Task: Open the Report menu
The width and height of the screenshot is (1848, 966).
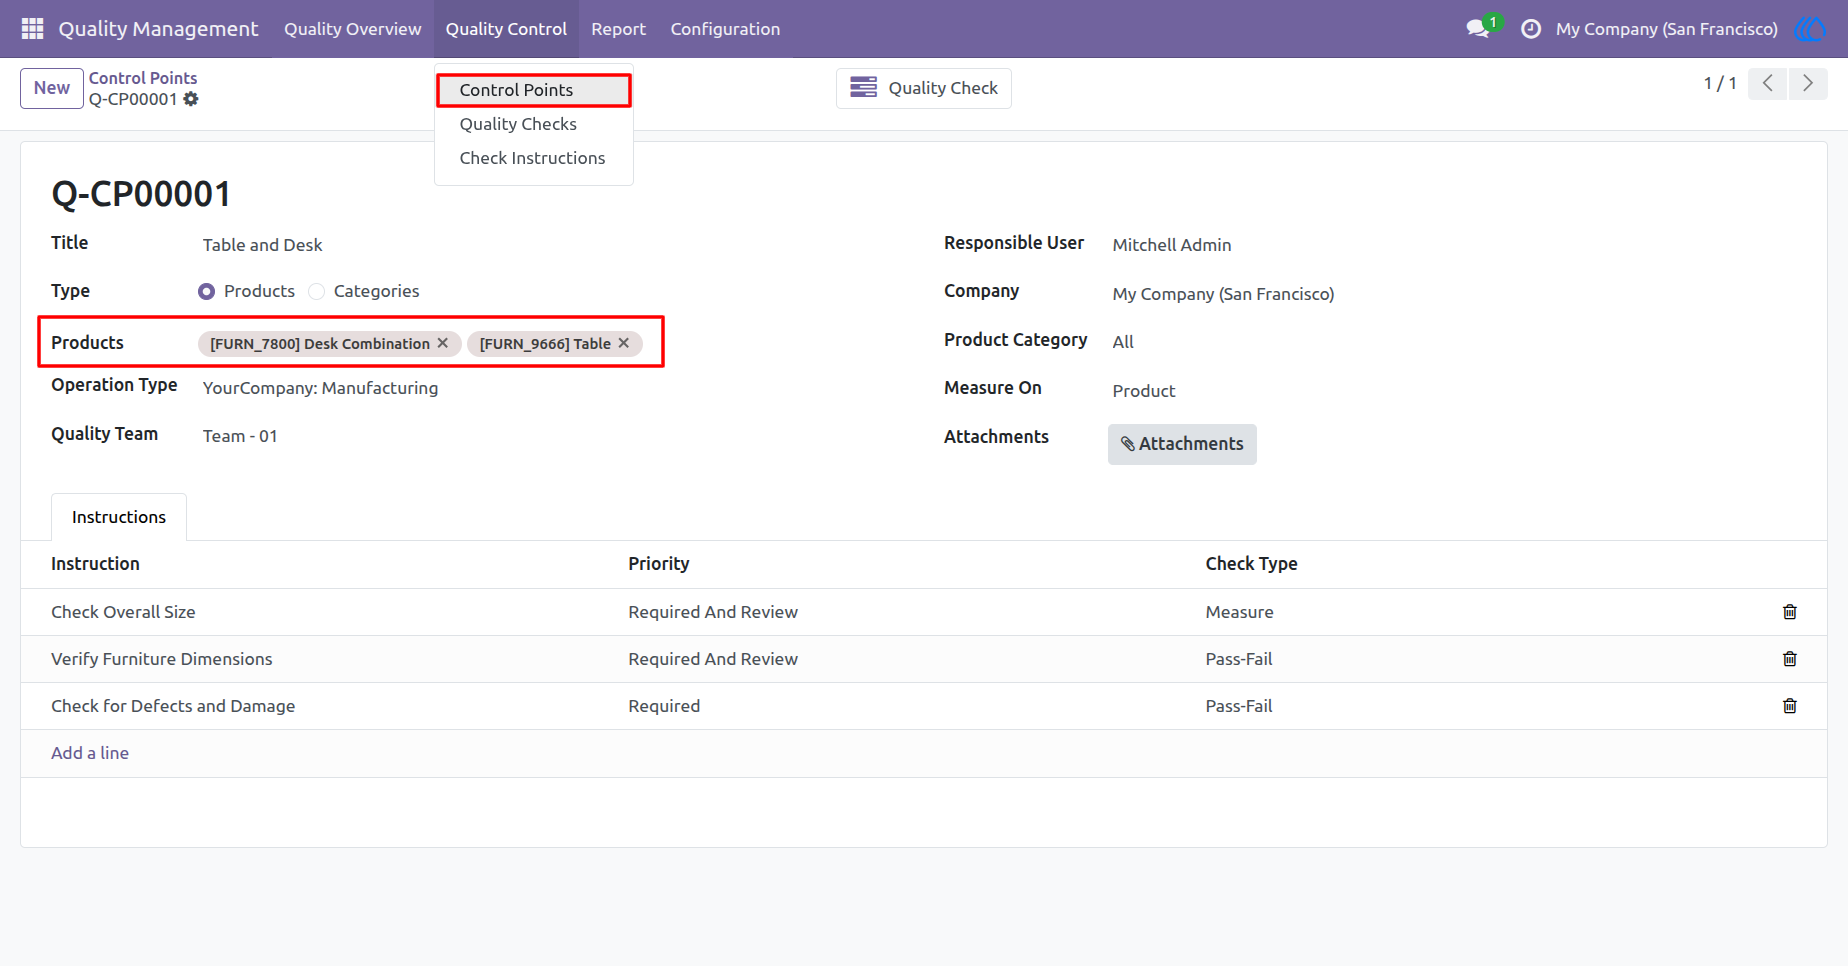Action: tap(618, 29)
